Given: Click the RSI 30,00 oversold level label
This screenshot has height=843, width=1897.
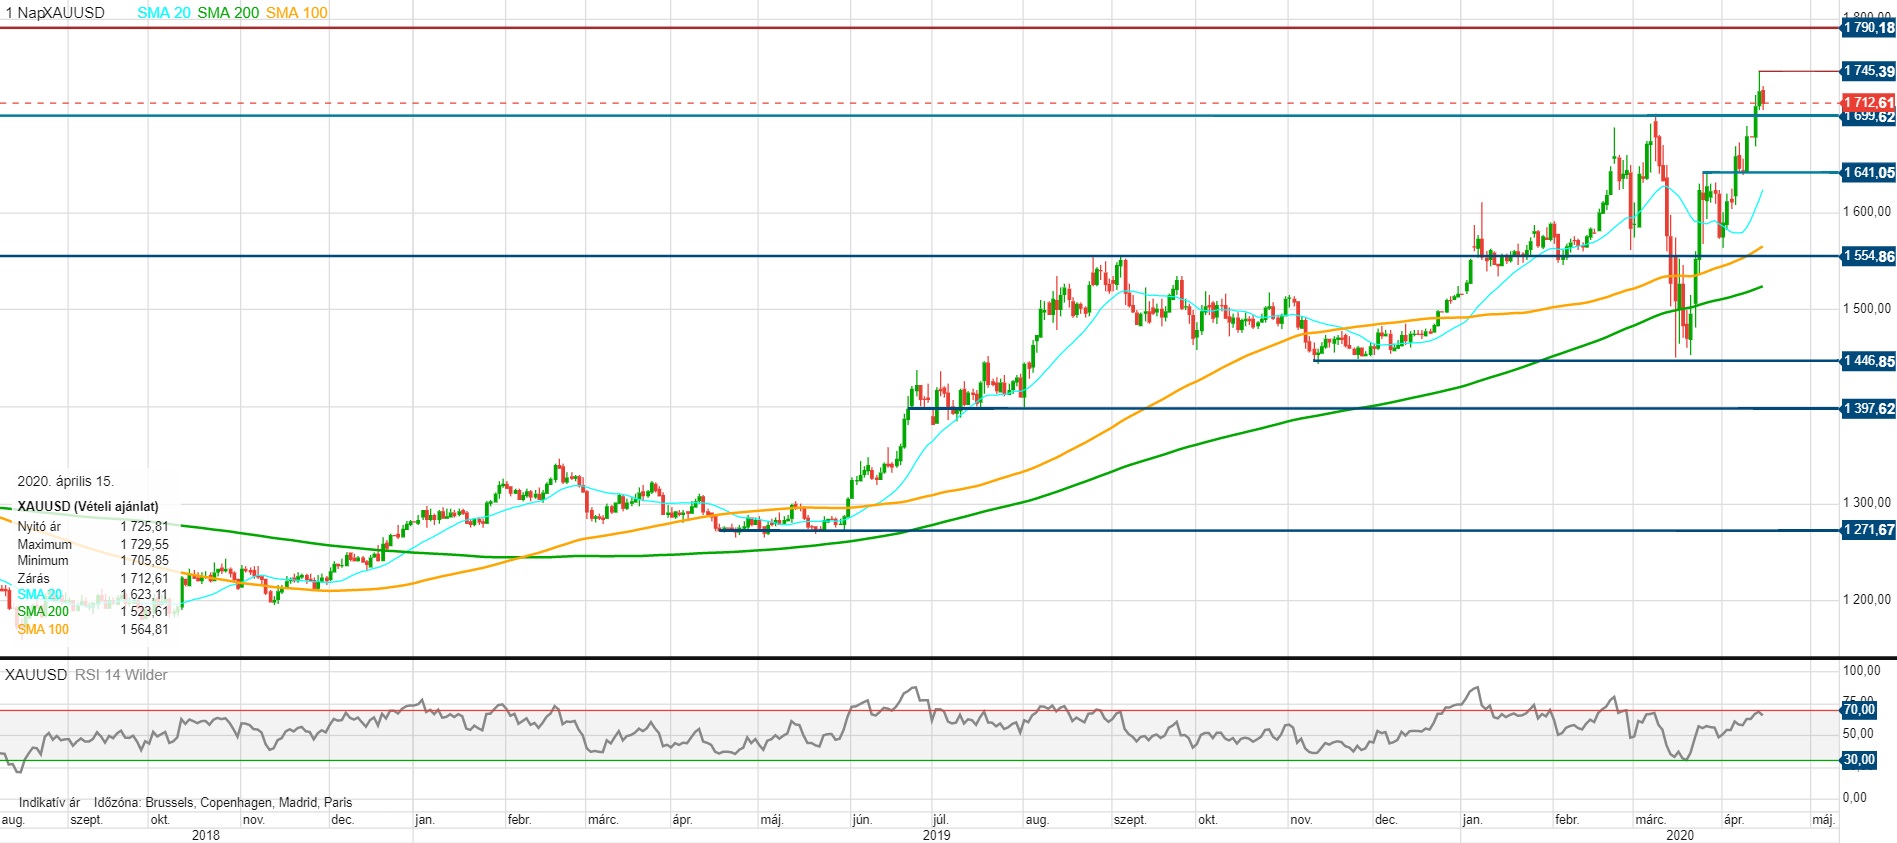Looking at the screenshot, I should [1859, 760].
